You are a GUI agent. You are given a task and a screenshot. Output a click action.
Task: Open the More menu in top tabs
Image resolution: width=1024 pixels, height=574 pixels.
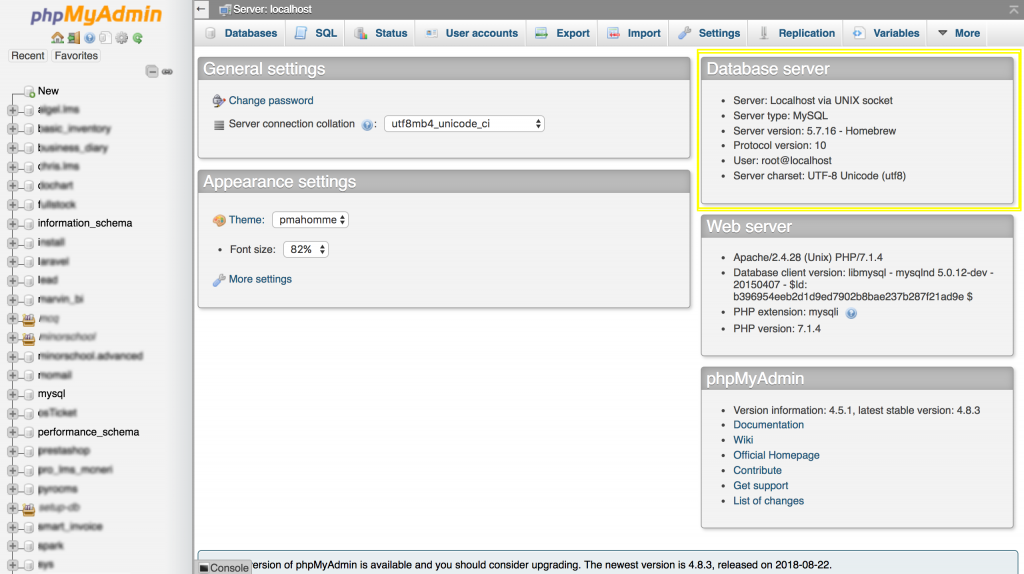pyautogui.click(x=959, y=33)
